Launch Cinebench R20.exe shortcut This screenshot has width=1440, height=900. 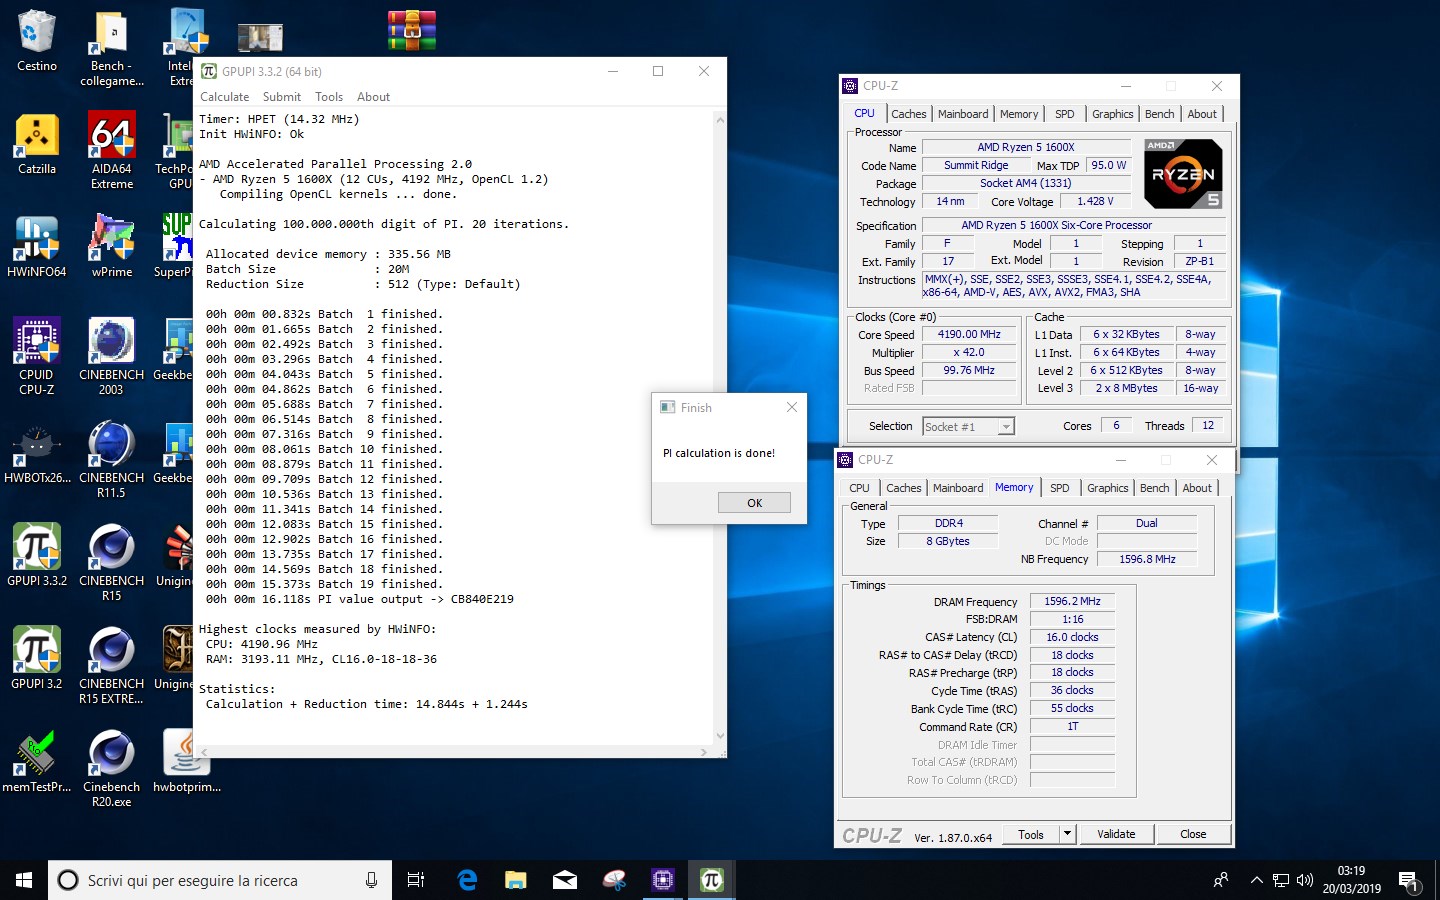(112, 769)
